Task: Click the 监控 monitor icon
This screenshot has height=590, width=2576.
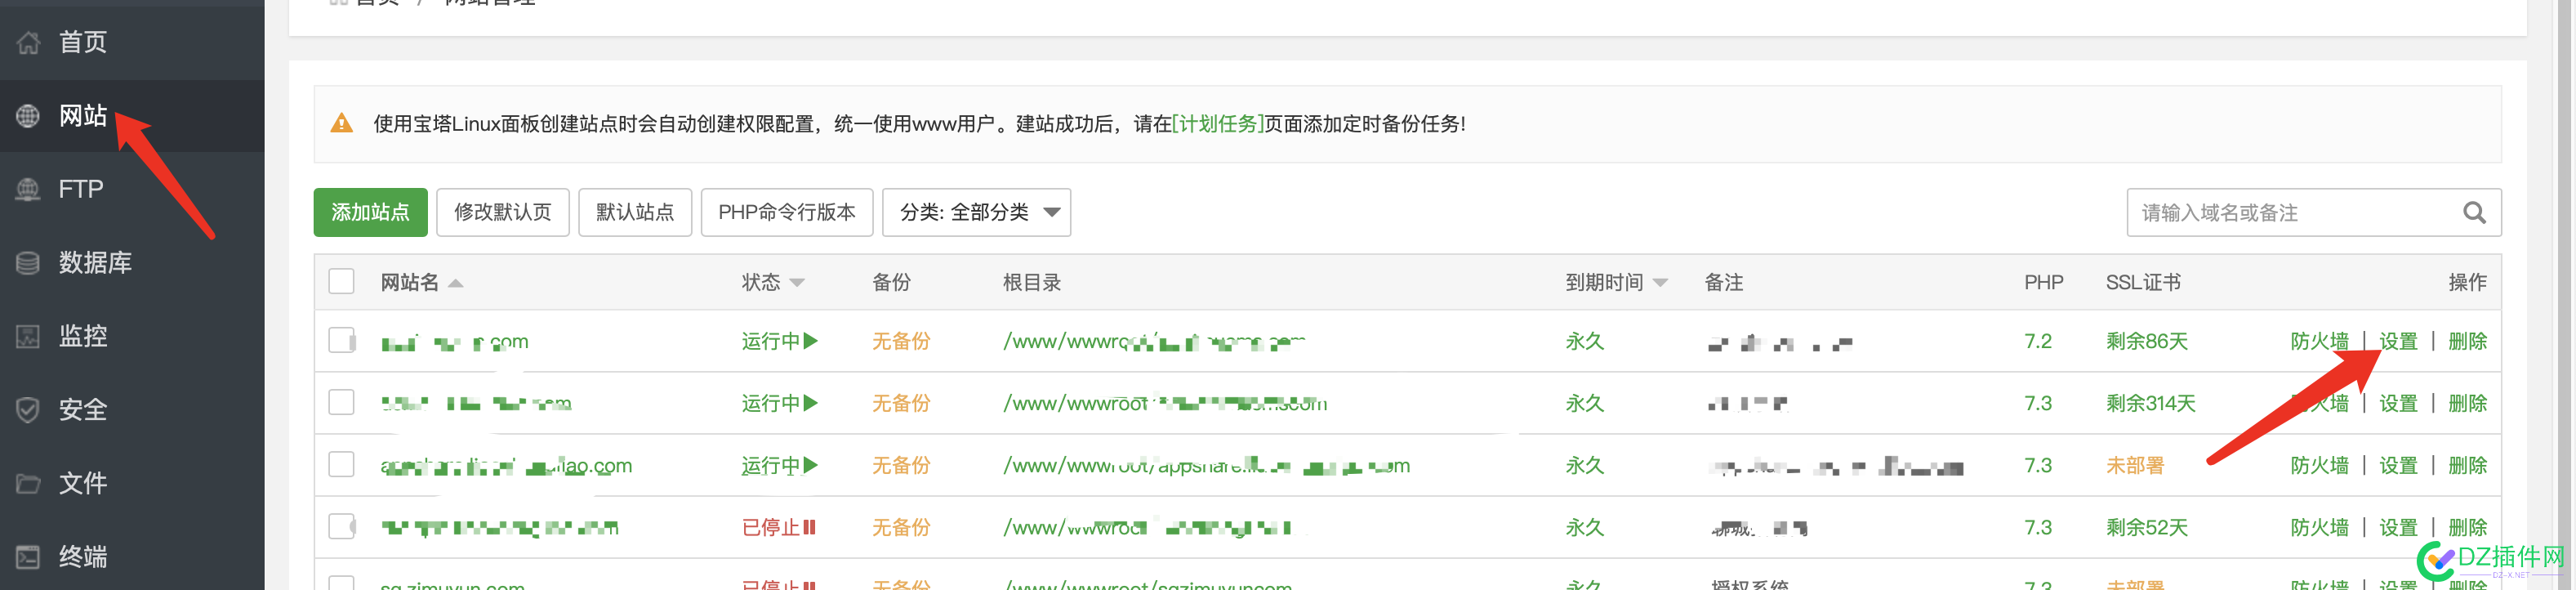Action: click(28, 336)
